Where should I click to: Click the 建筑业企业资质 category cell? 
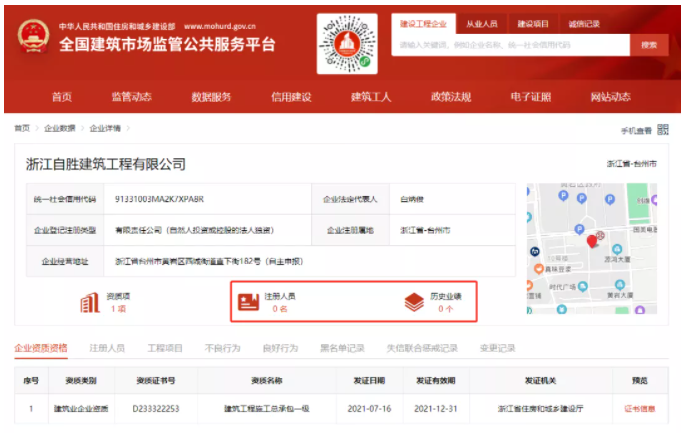click(x=81, y=409)
